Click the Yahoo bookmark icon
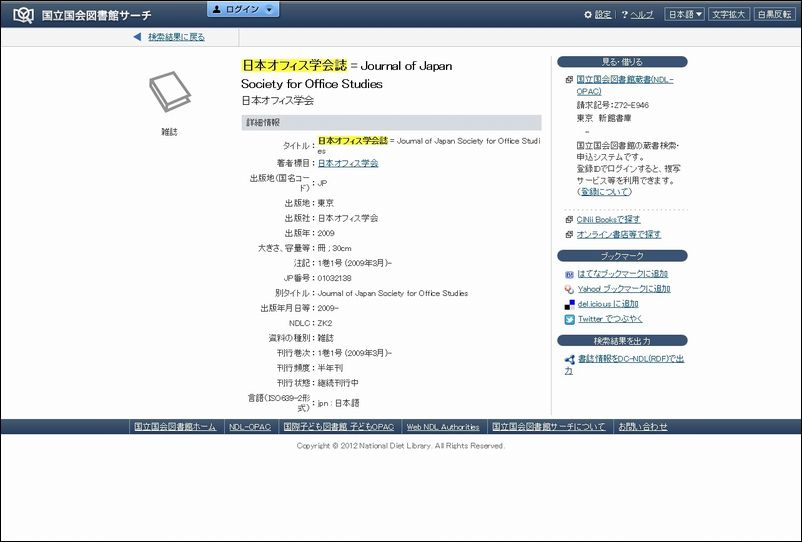The width and height of the screenshot is (802, 542). (x=569, y=289)
